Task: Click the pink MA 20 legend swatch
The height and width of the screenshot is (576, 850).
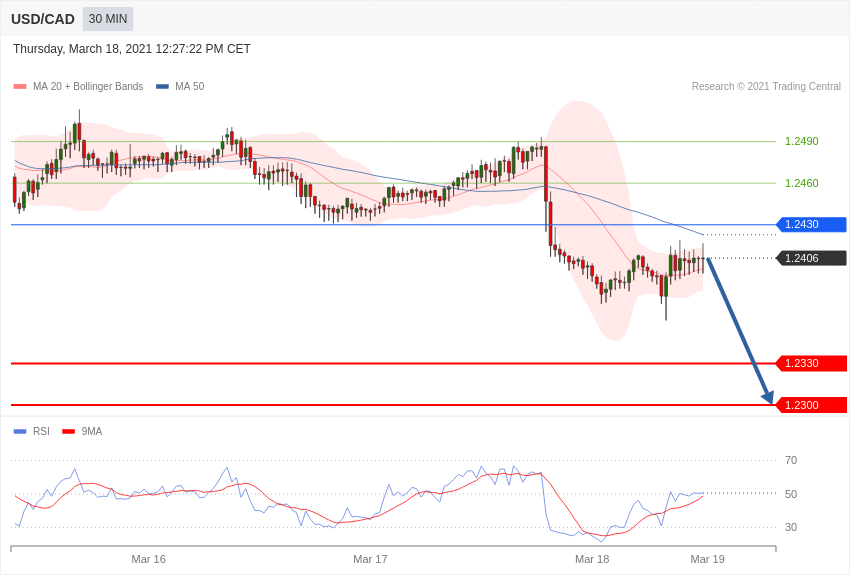Action: (x=20, y=86)
